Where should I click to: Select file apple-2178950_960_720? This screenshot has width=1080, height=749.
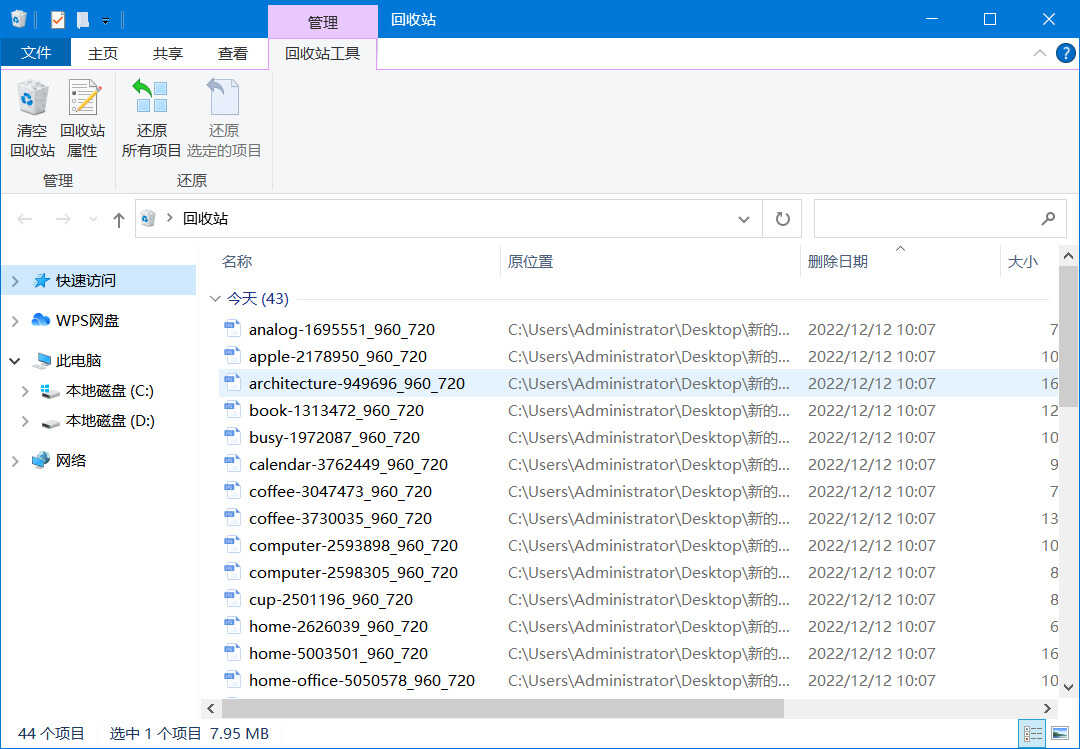(x=338, y=356)
